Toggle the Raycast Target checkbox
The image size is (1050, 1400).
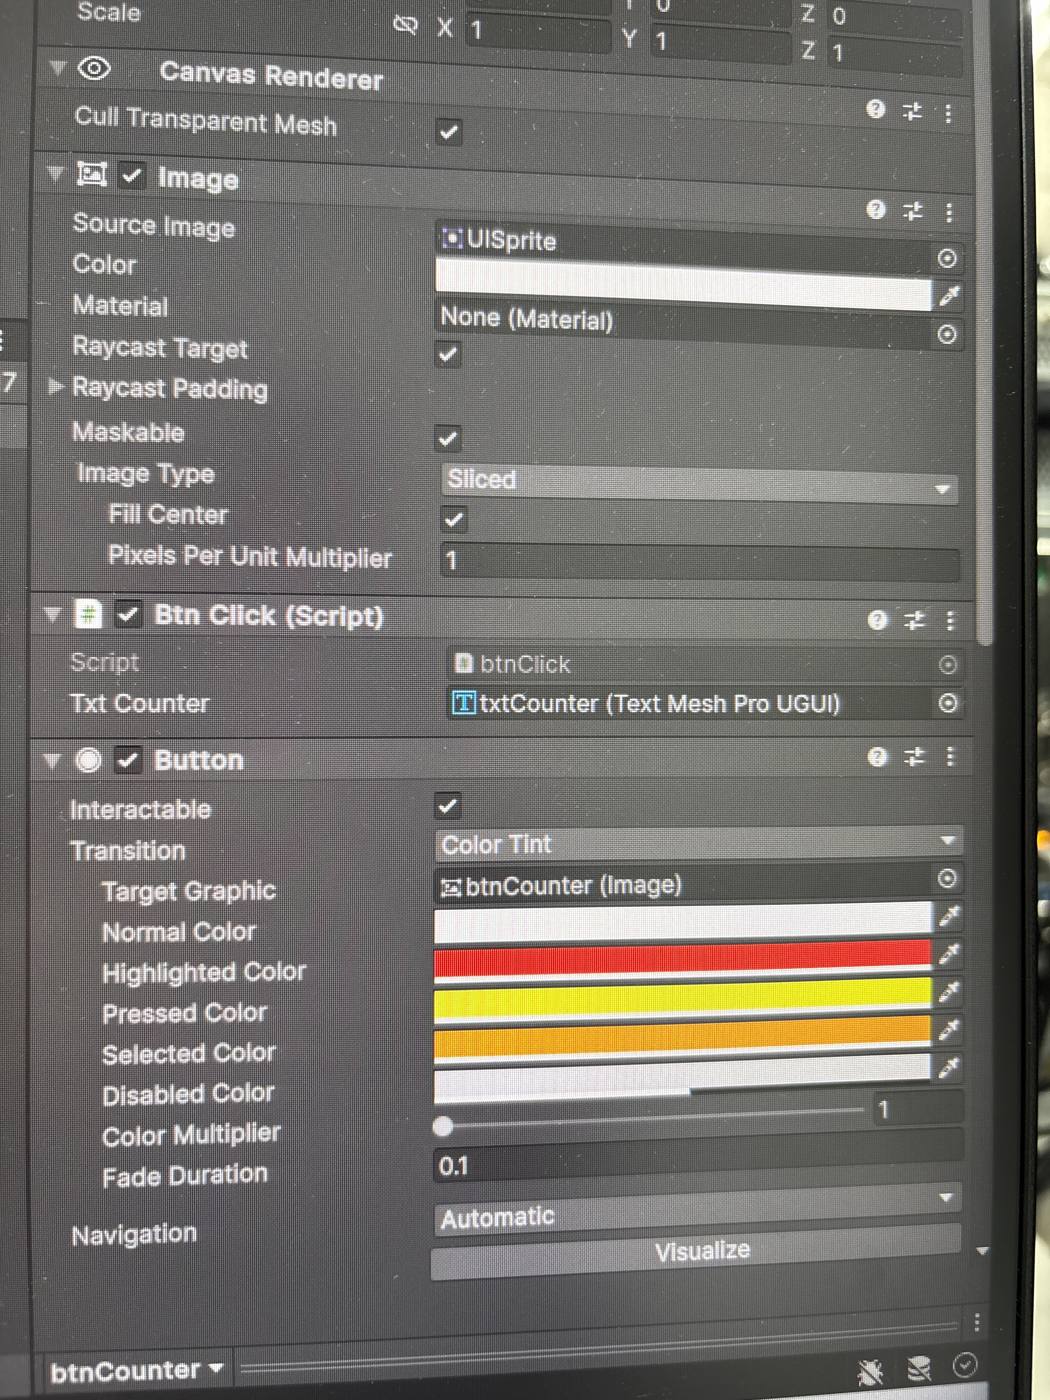448,353
